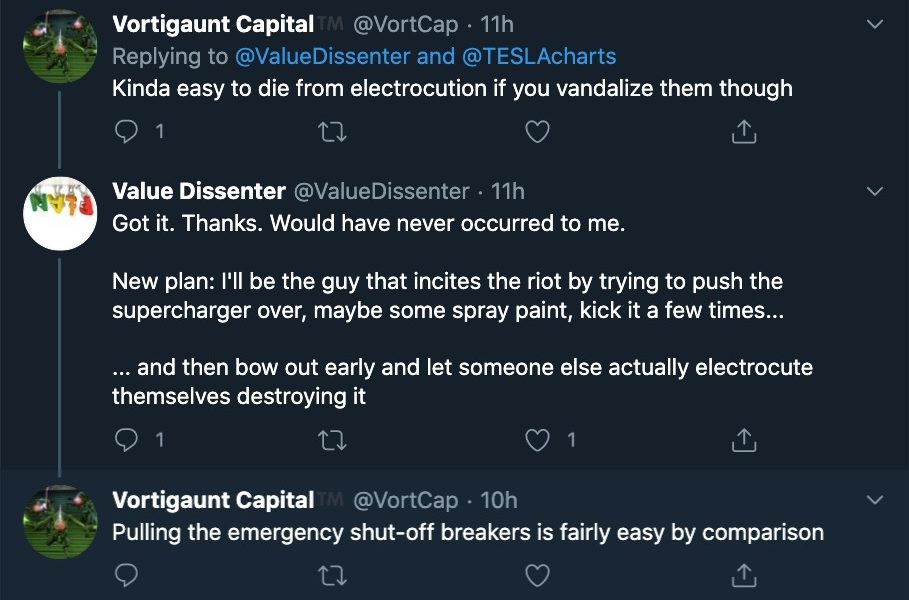Retweet the emergency shut-off breakers tweet
Screen dimensions: 909x600
[333, 576]
